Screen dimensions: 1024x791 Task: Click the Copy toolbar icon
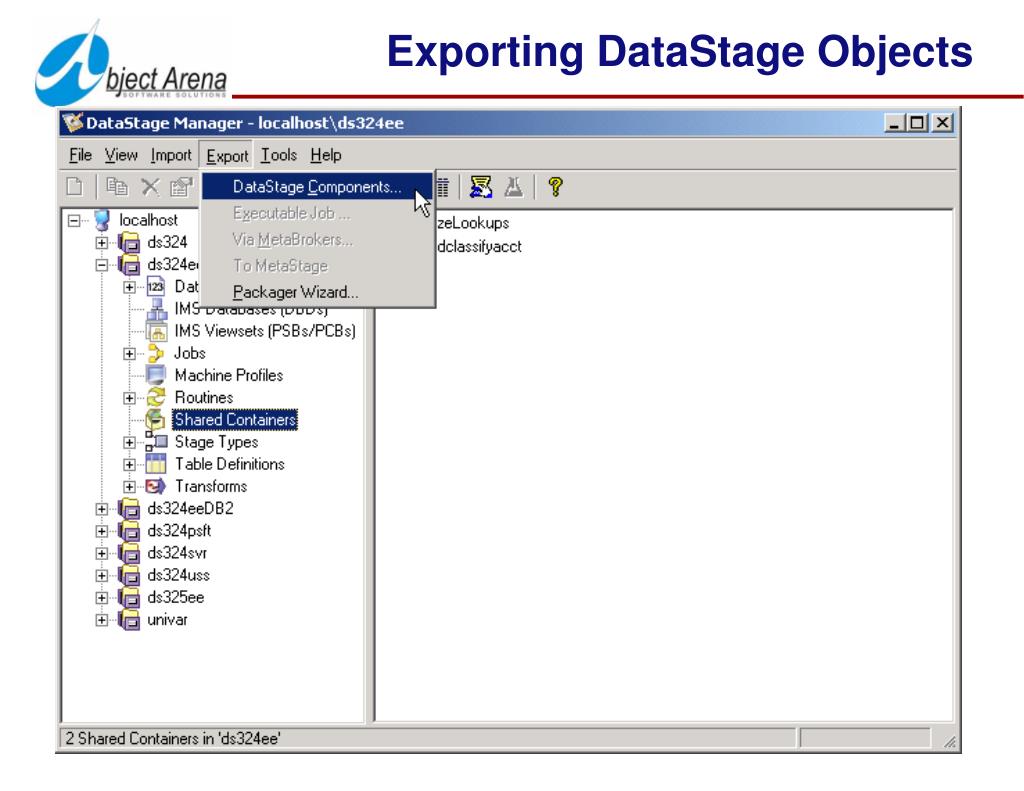(x=117, y=187)
